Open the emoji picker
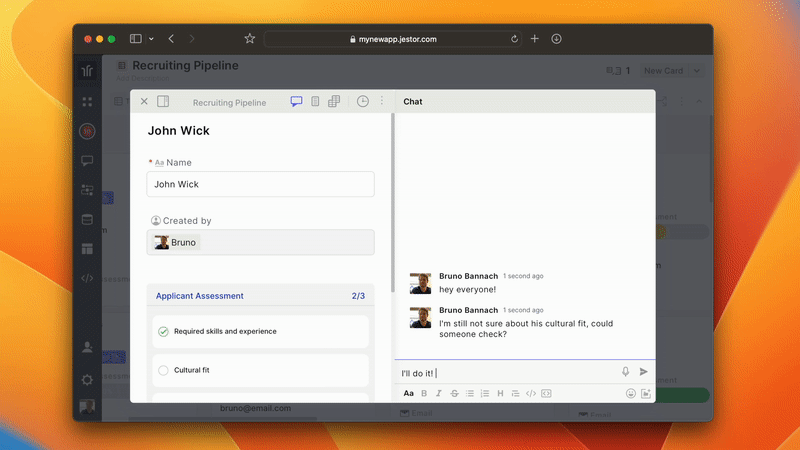 pyautogui.click(x=631, y=393)
